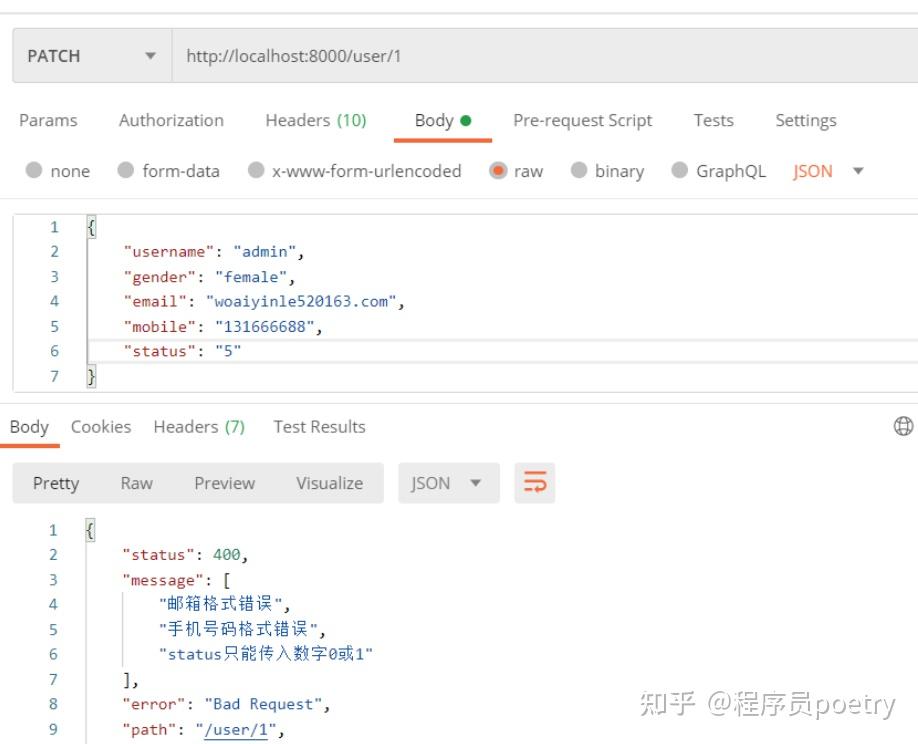Open the Authorization tab

coord(171,121)
